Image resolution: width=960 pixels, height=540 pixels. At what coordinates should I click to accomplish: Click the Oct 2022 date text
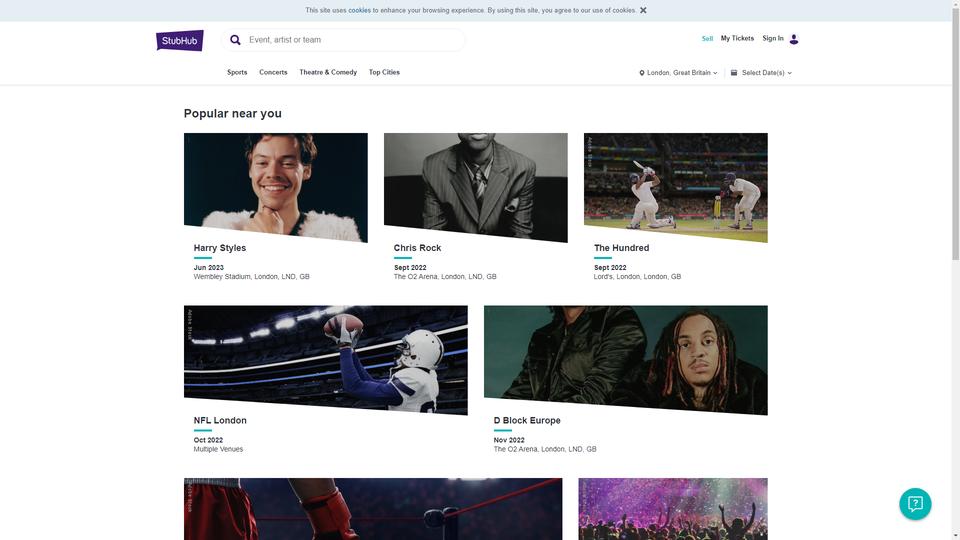[208, 440]
